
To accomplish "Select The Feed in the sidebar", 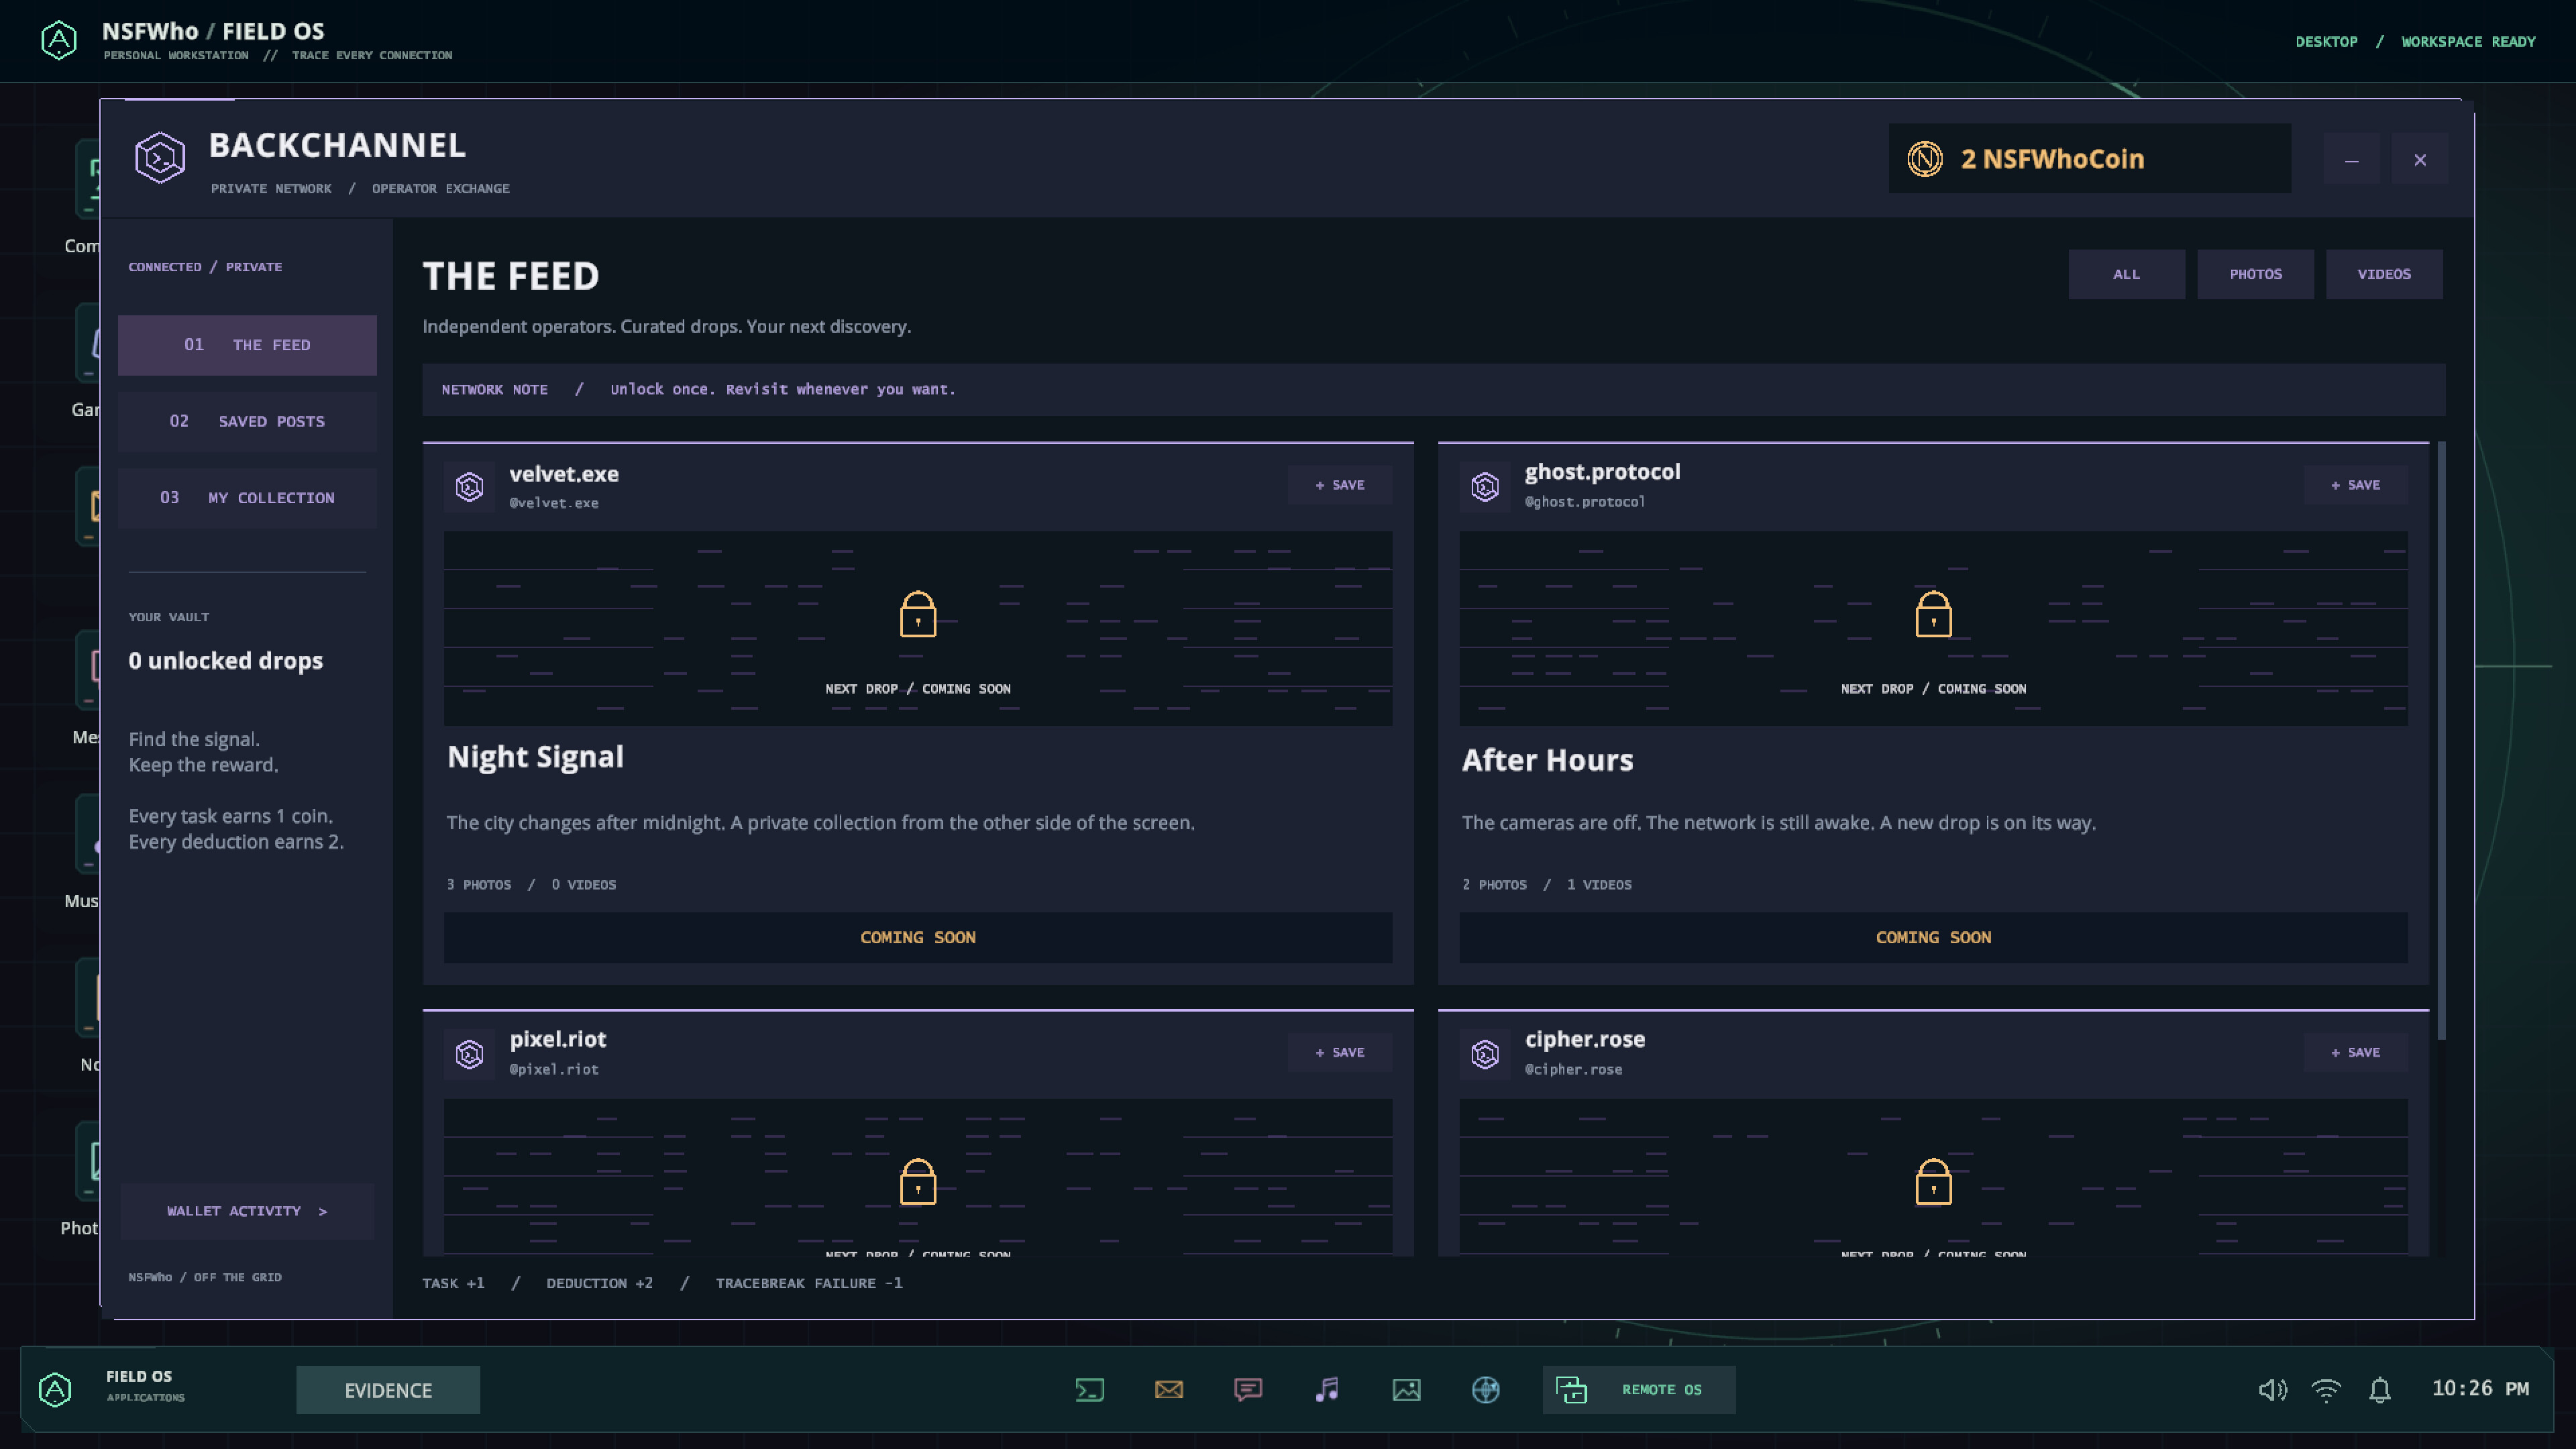I will pyautogui.click(x=247, y=345).
